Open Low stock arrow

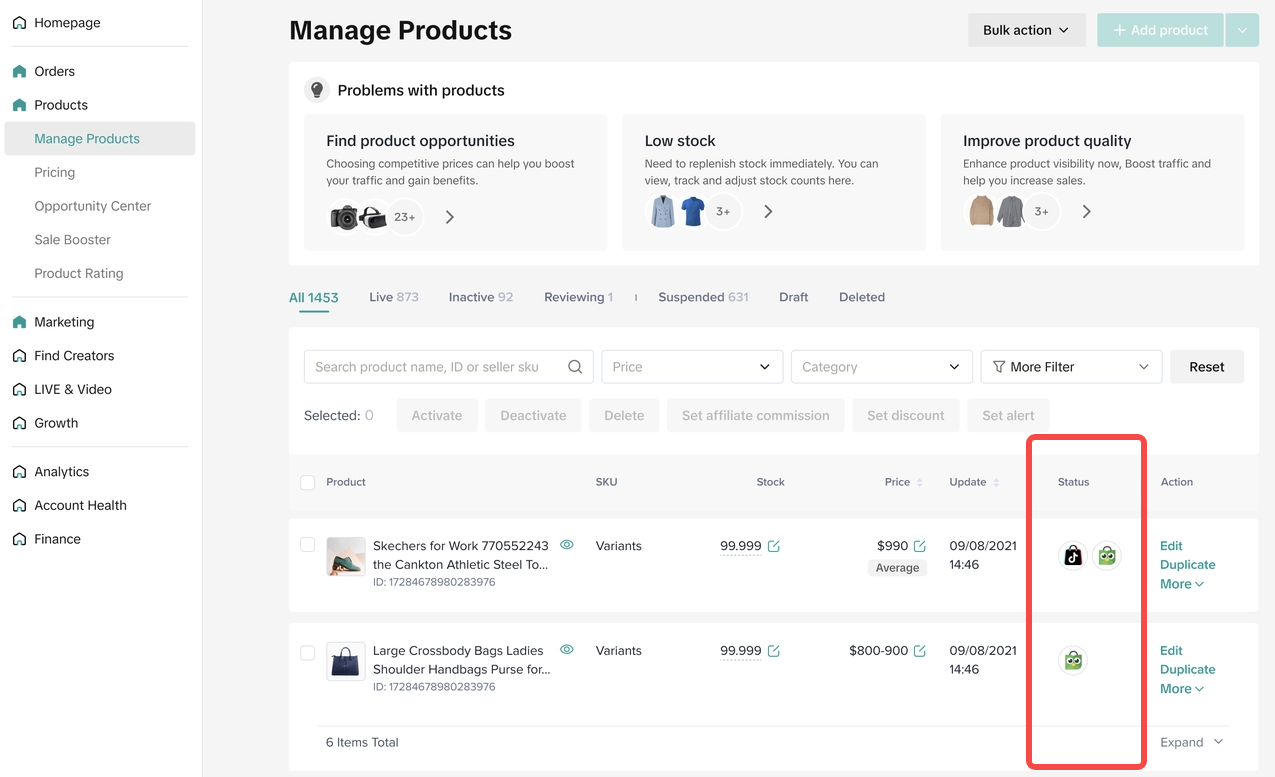(768, 212)
